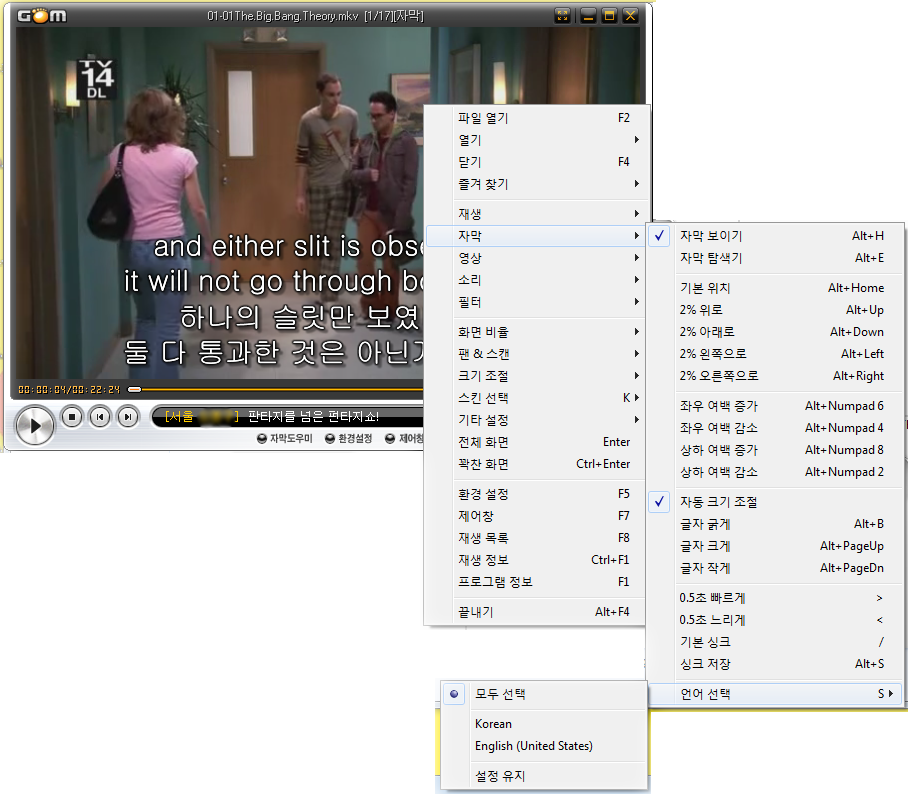This screenshot has width=908, height=794.
Task: Select 싱크 저장 entry
Action: pyautogui.click(x=775, y=664)
